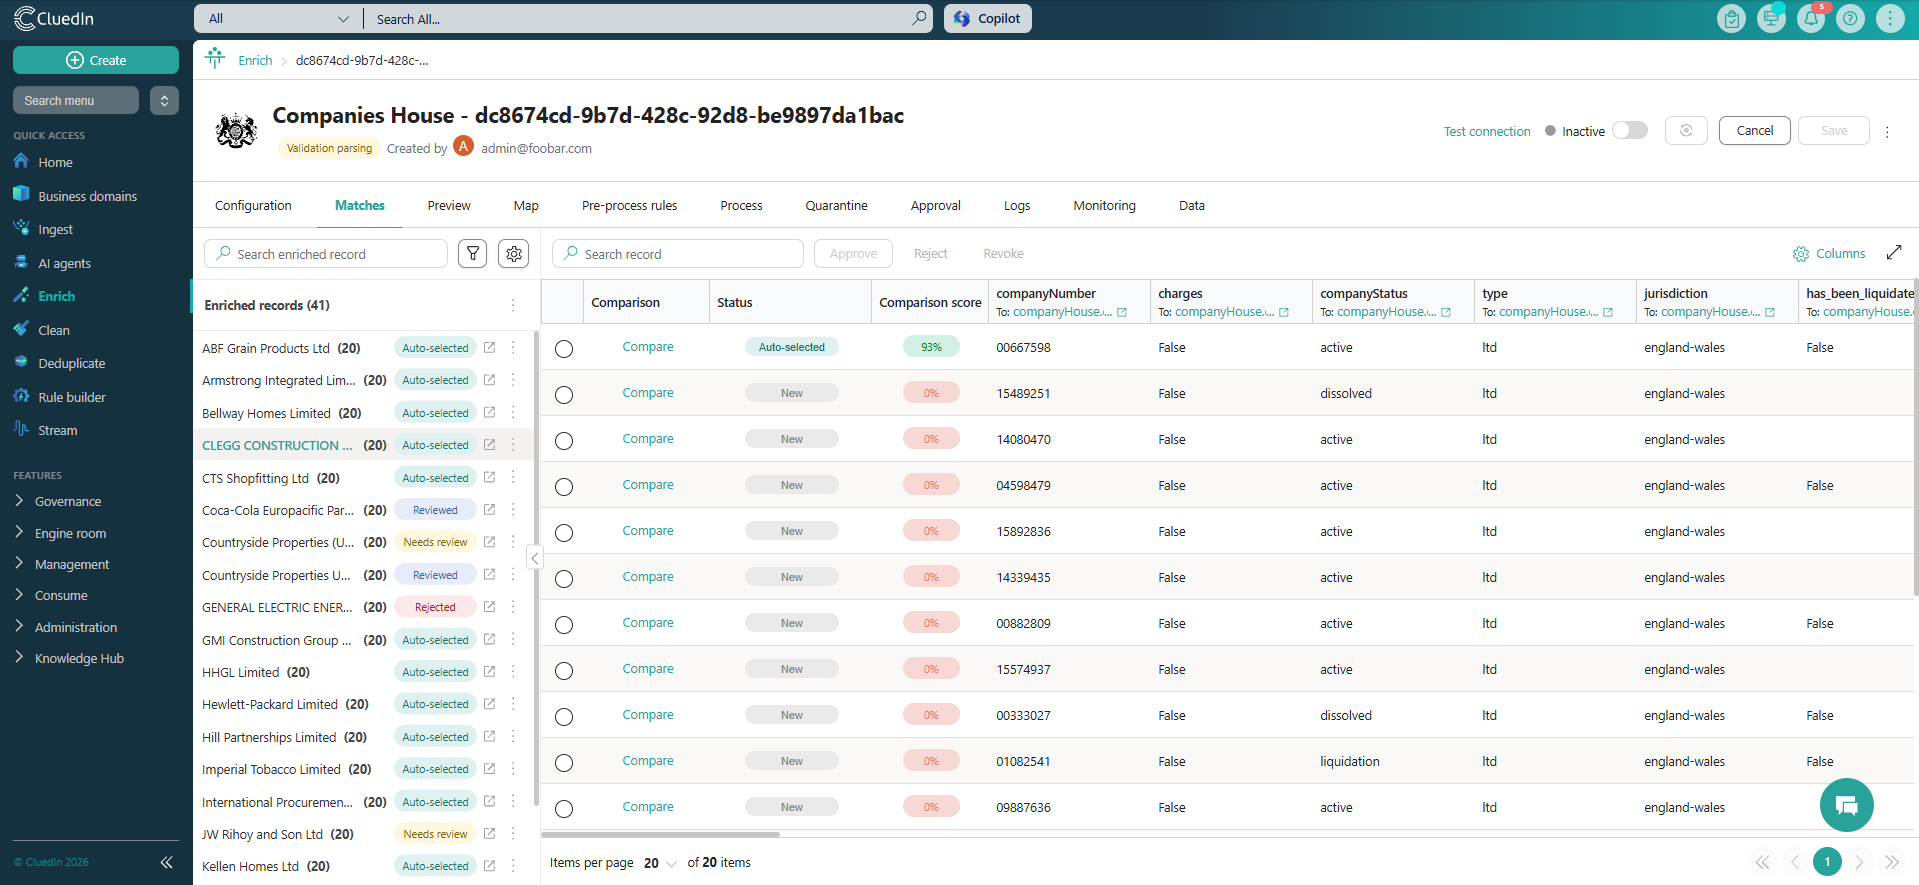Image resolution: width=1919 pixels, height=885 pixels.
Task: Go to Home in sidebar
Action: [x=55, y=162]
